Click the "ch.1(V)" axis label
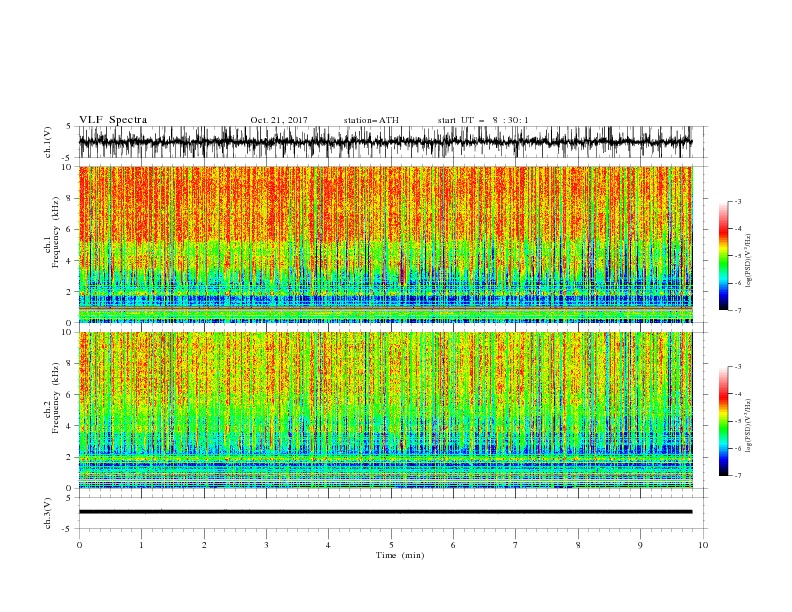792x612 pixels. click(48, 142)
